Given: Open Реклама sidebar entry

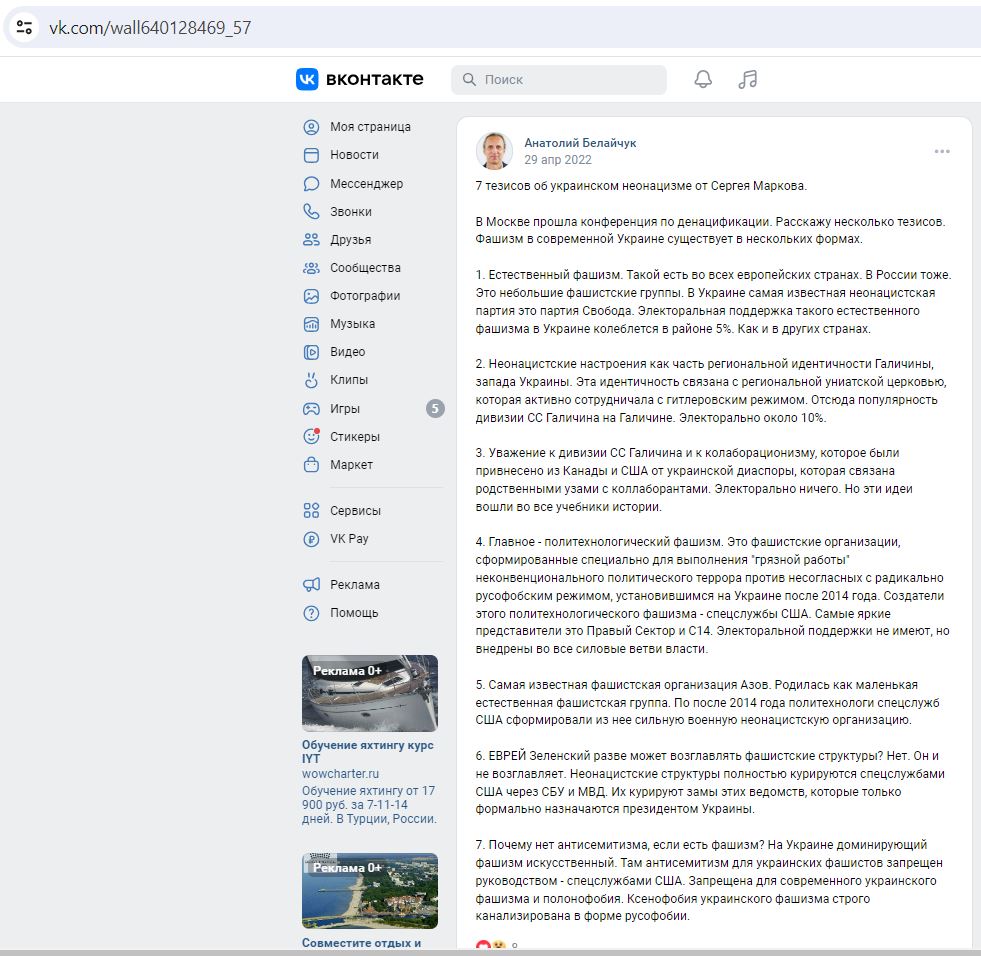Looking at the screenshot, I should [x=355, y=584].
